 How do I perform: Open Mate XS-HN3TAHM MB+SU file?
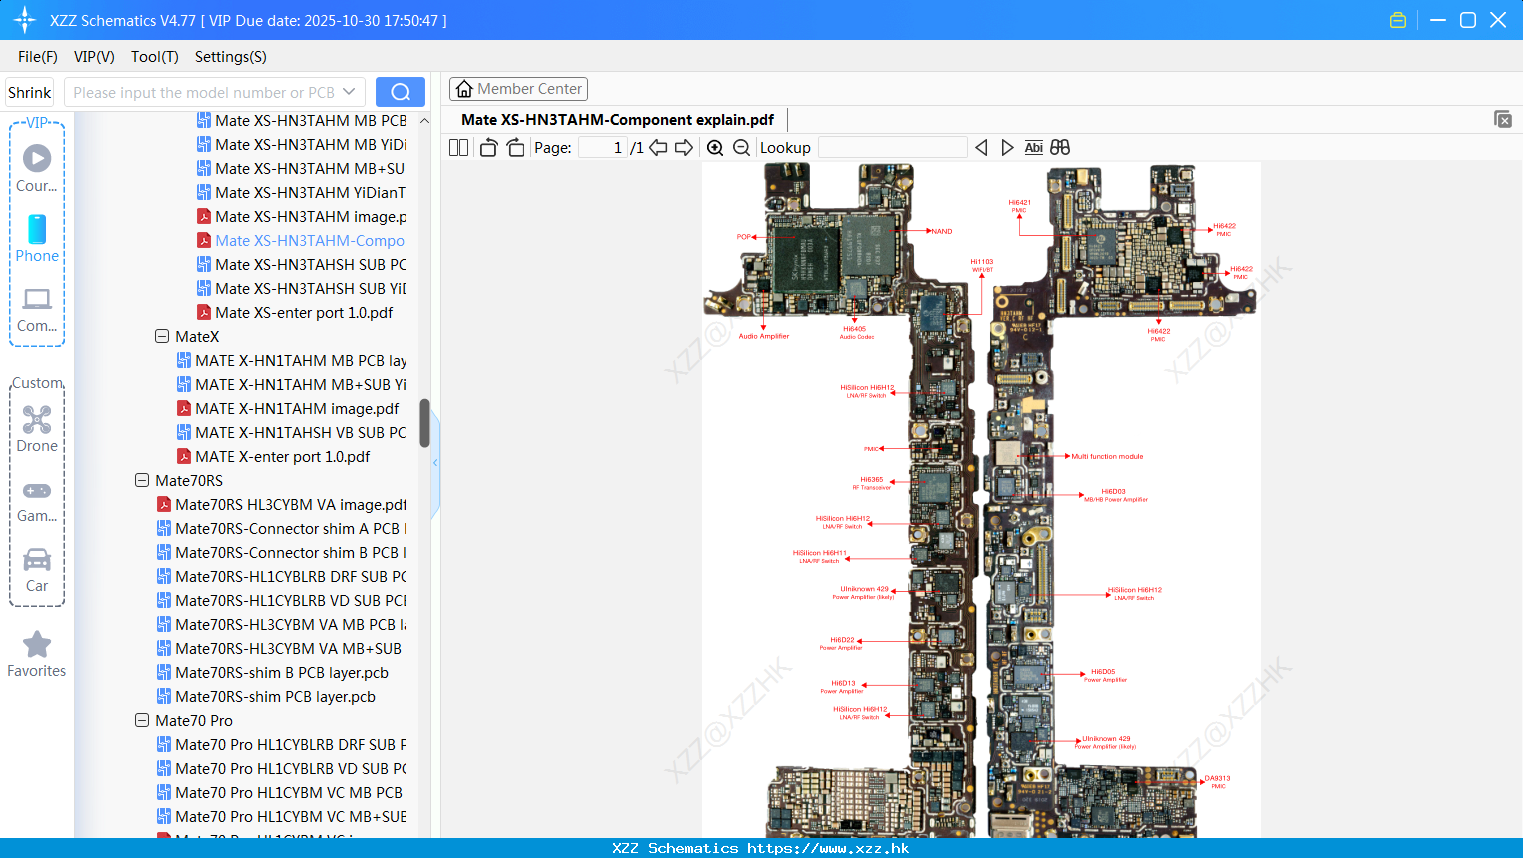click(300, 169)
